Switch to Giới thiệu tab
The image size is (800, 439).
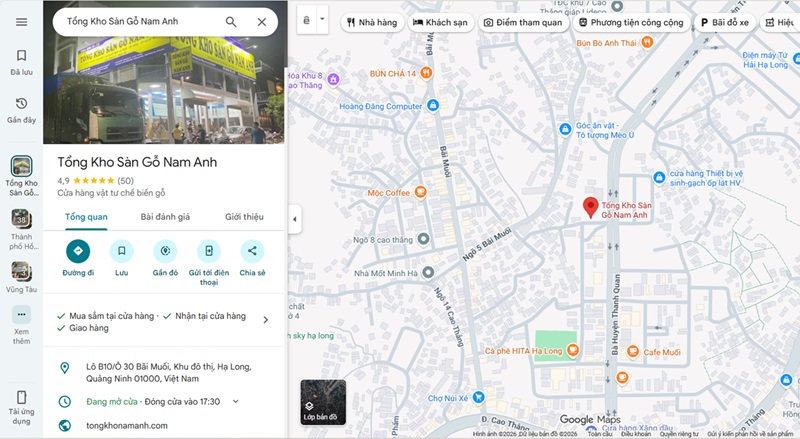coord(244,217)
